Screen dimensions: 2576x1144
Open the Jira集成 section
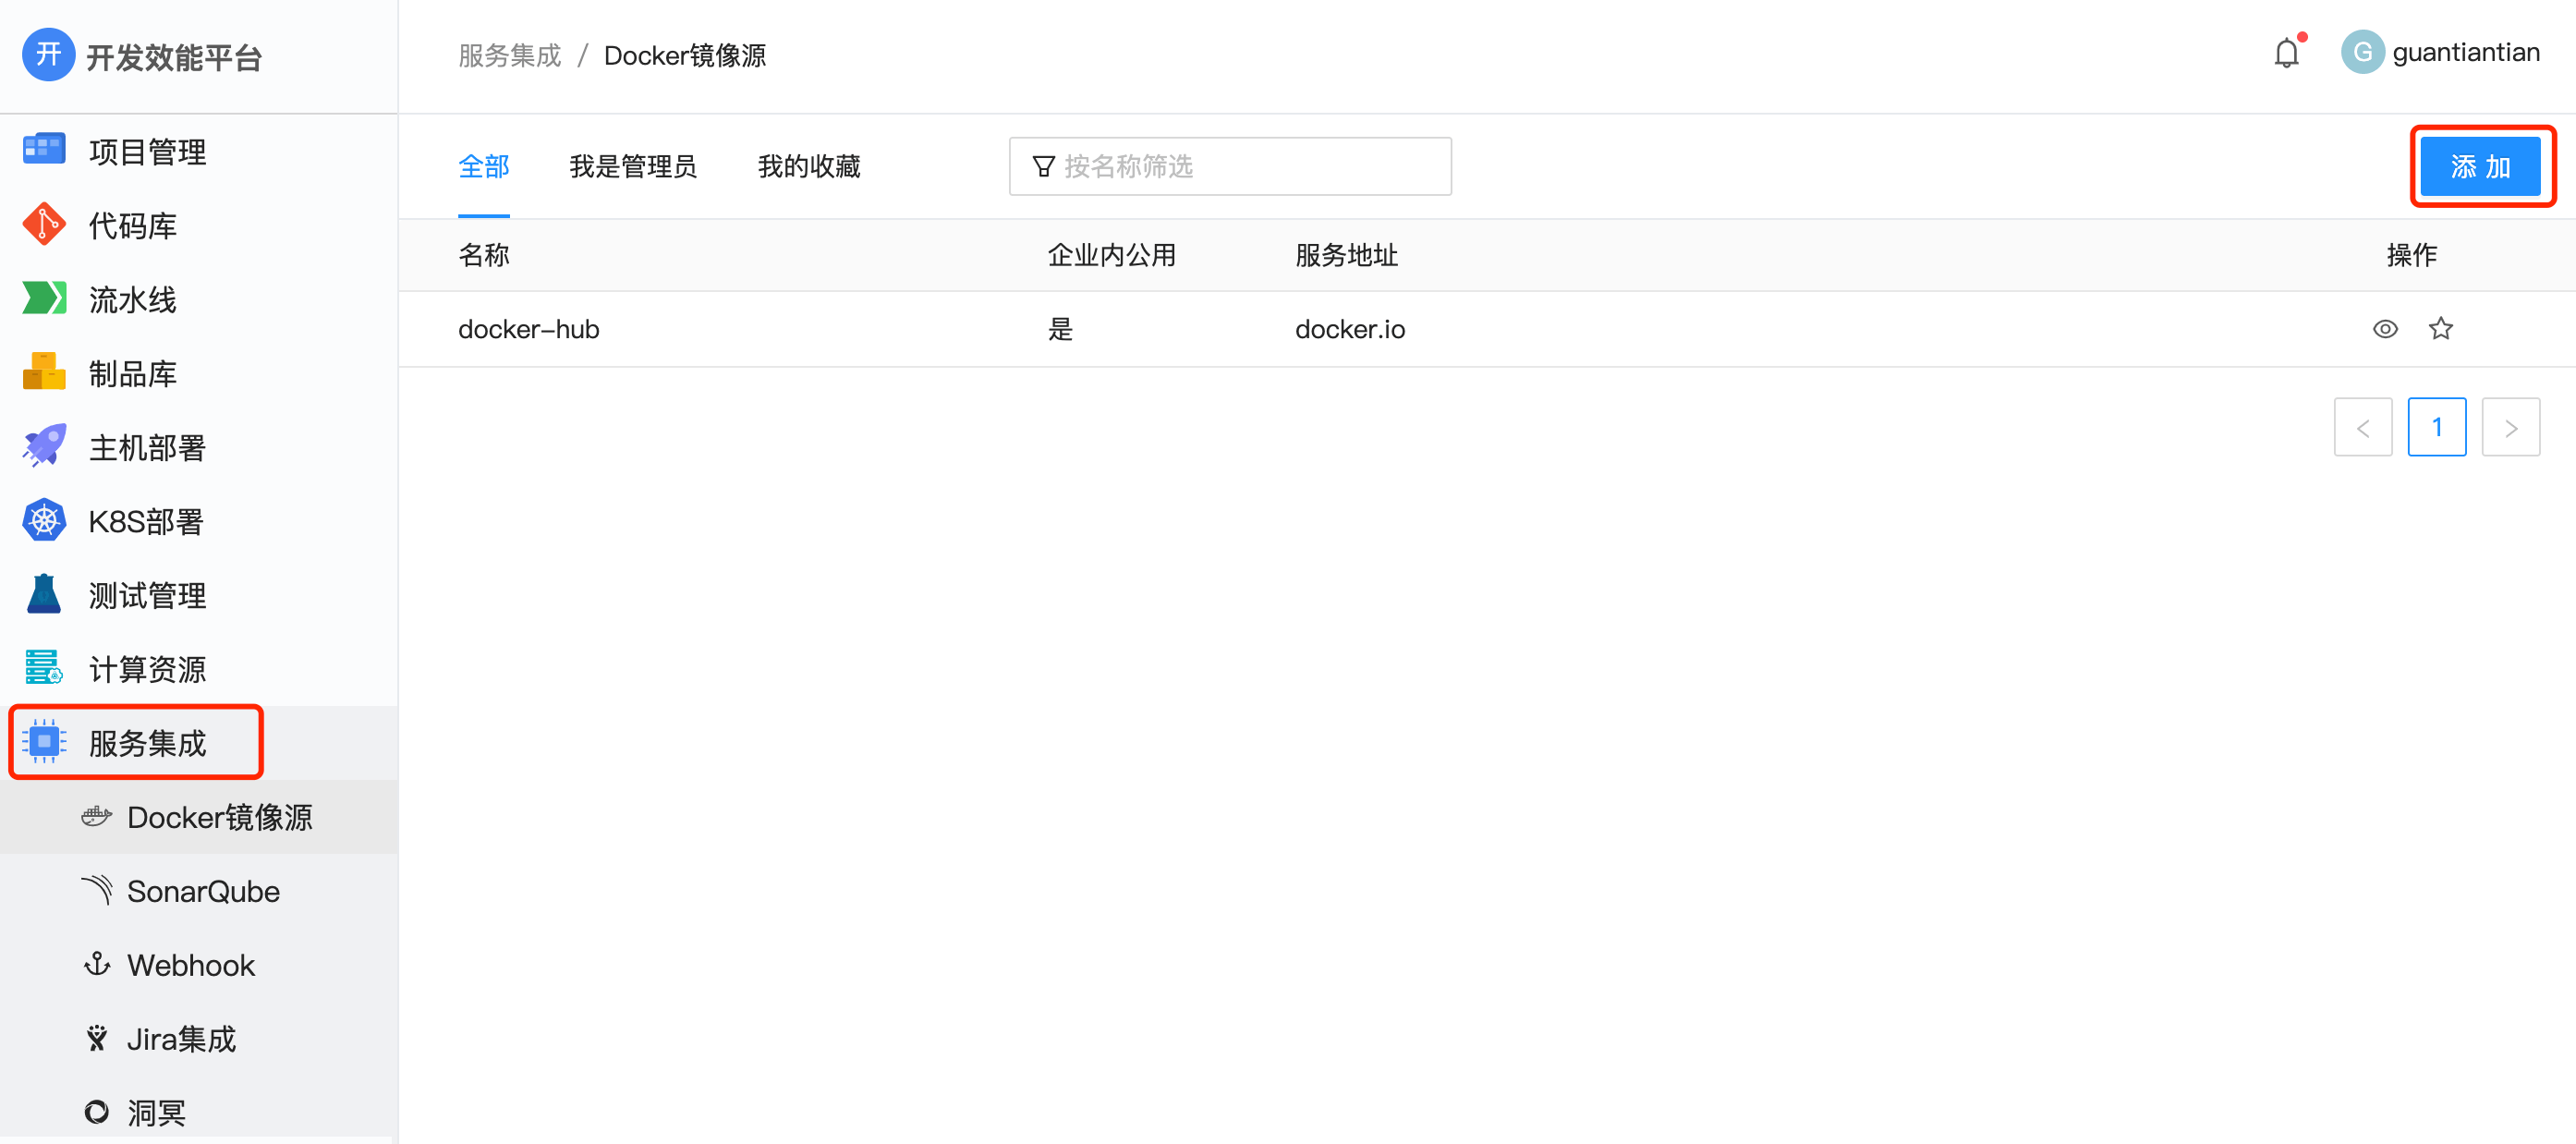point(181,1038)
